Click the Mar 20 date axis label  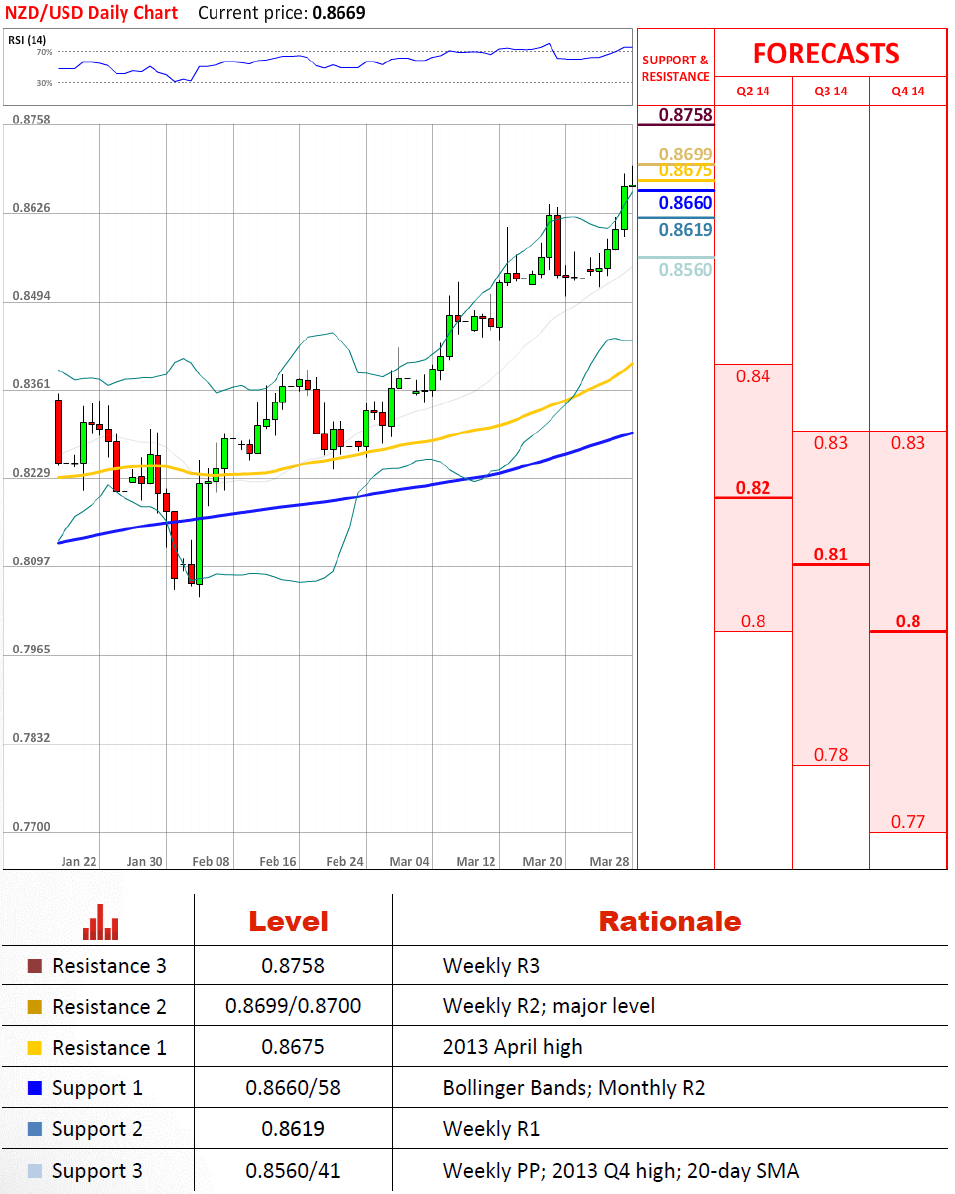542,861
